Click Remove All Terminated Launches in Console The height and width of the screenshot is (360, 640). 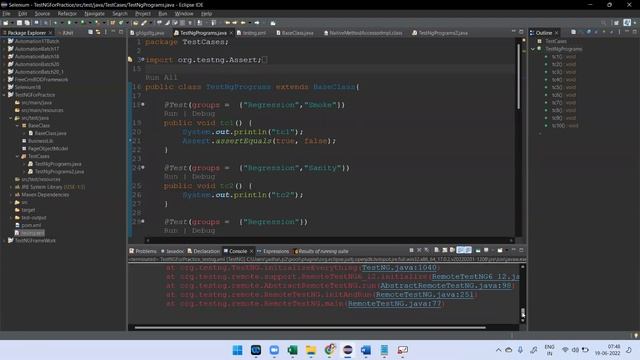click(x=427, y=250)
